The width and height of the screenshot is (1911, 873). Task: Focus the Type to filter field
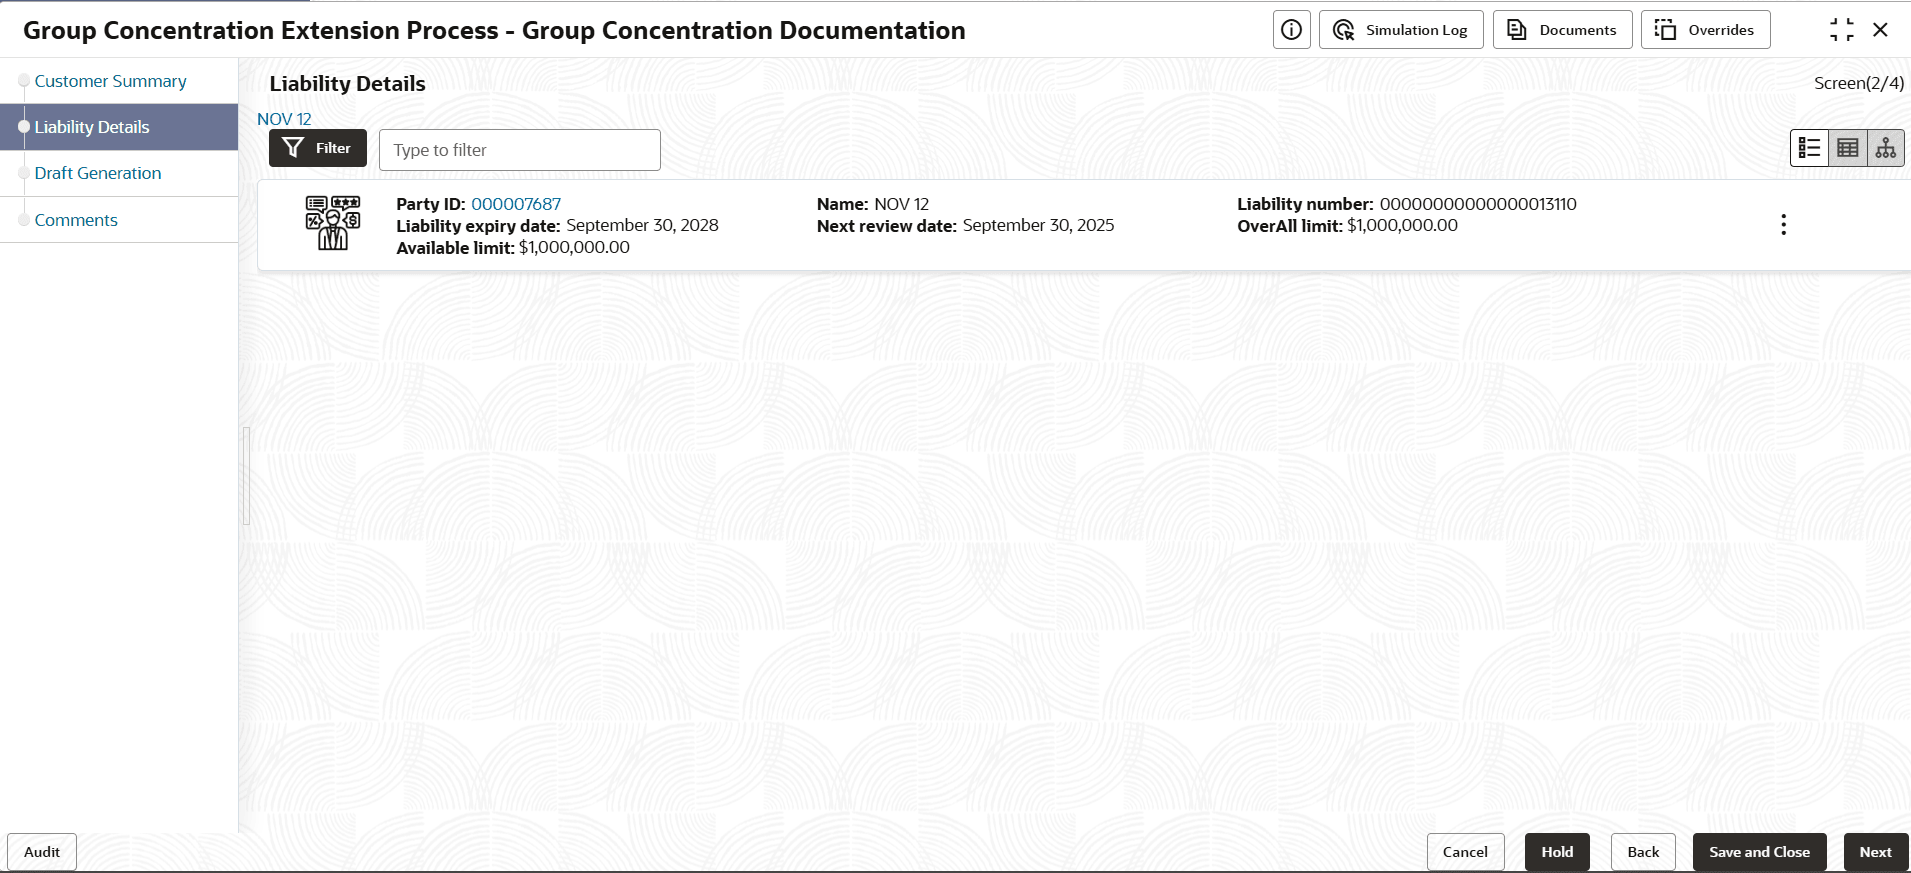pyautogui.click(x=520, y=150)
